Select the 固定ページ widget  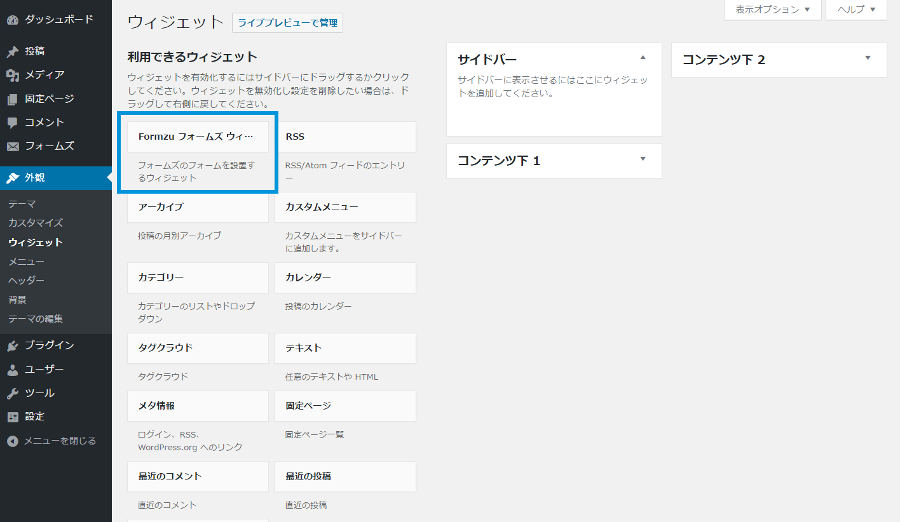[346, 406]
